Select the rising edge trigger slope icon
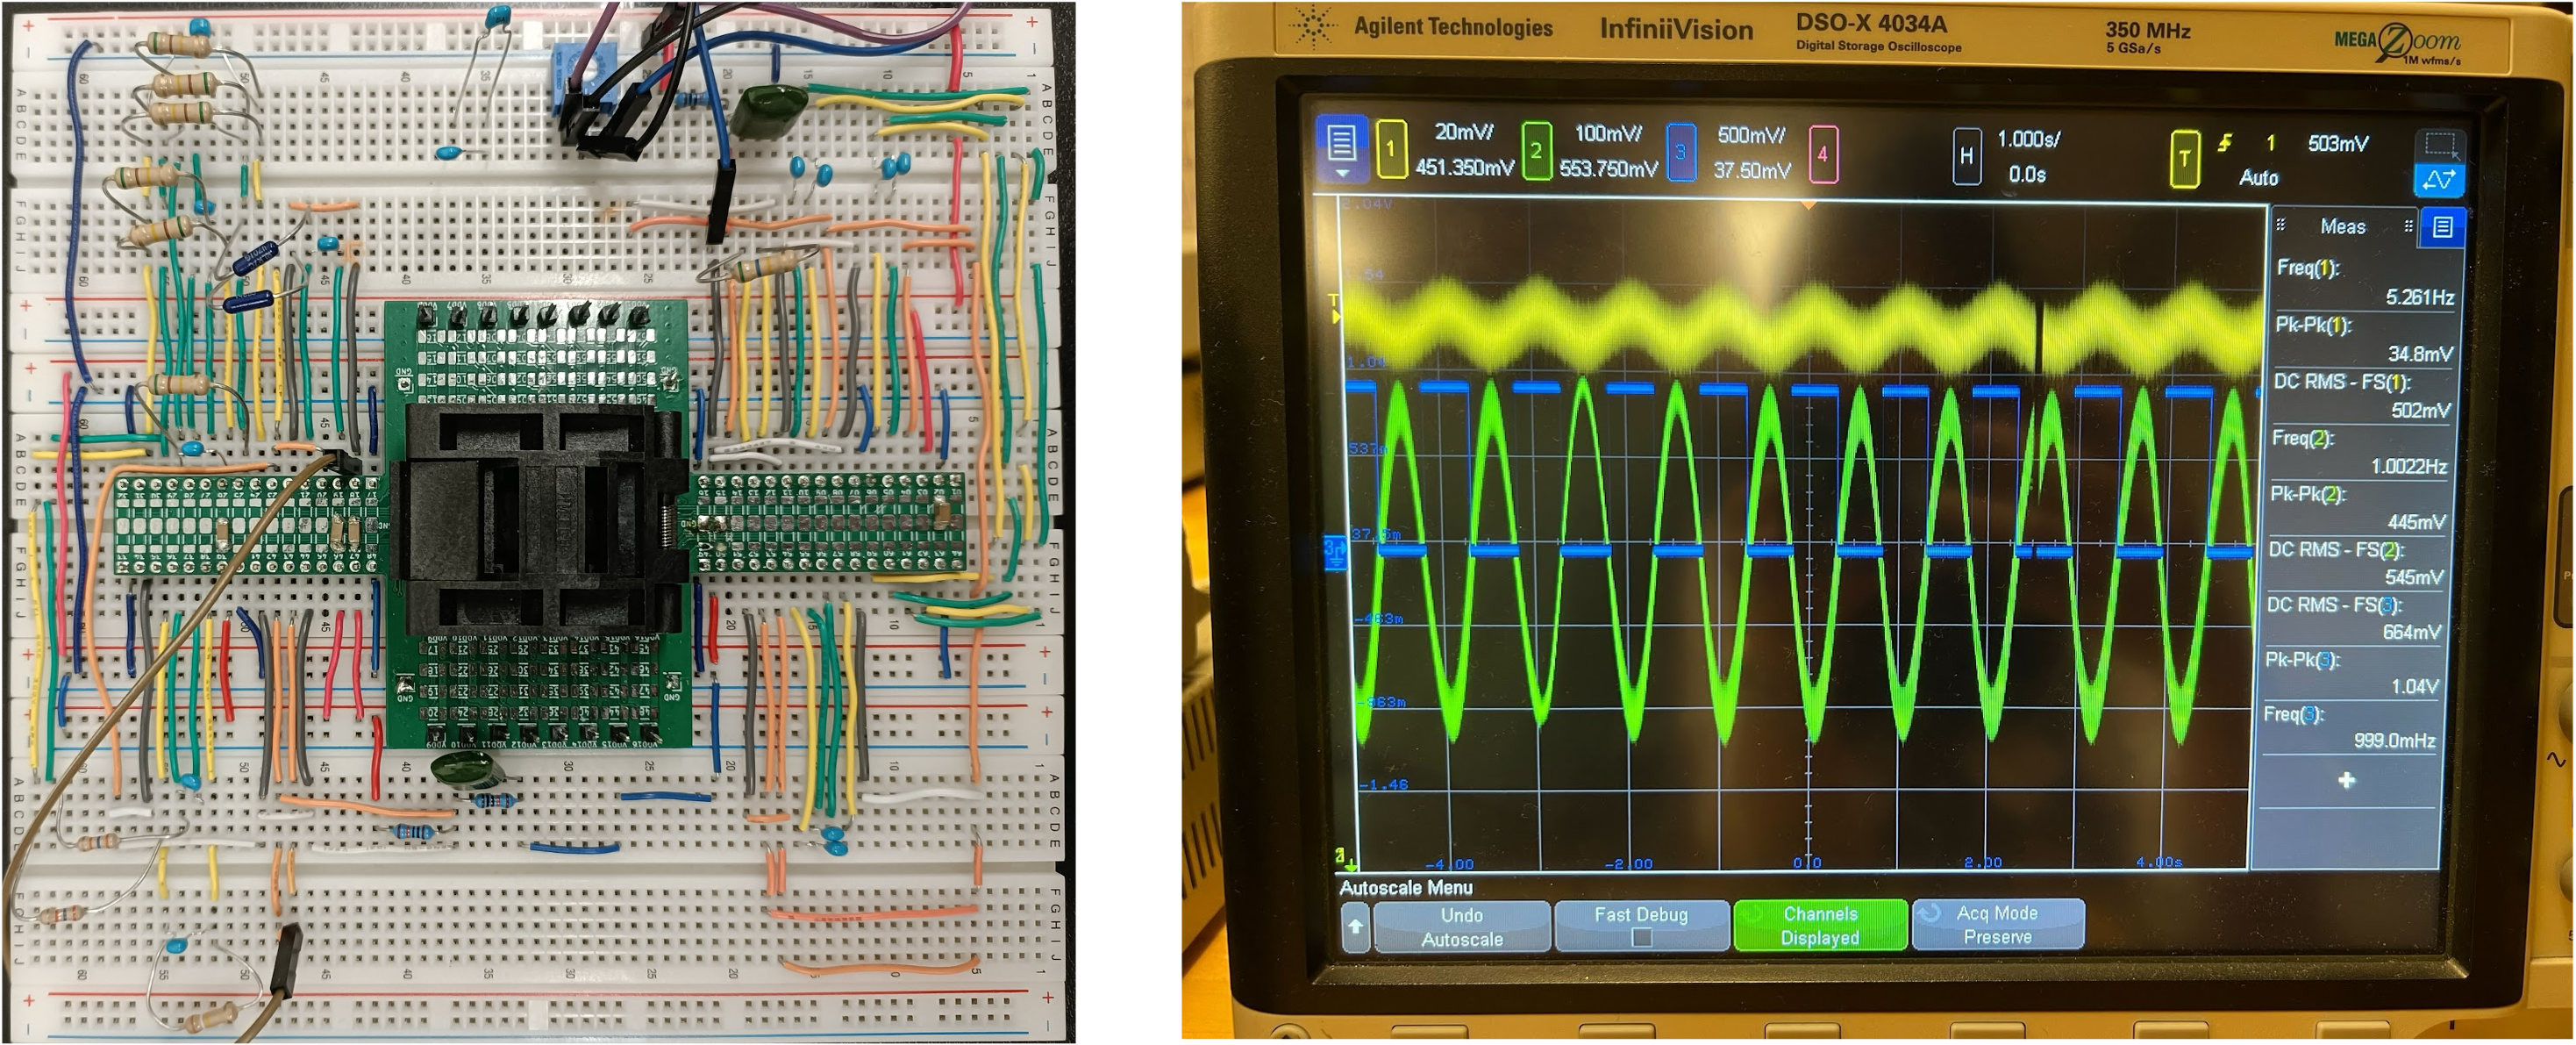Screen dimensions: 2576x1045 2224,143
